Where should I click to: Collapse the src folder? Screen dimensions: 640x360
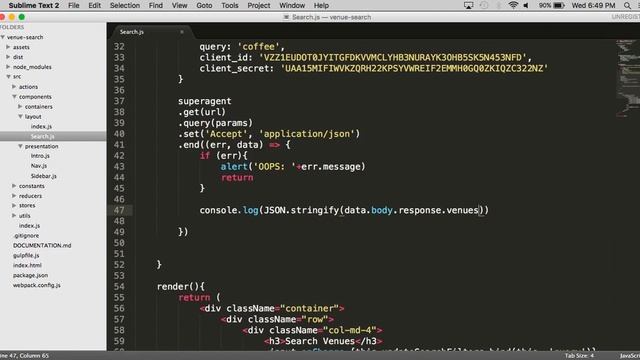(x=8, y=76)
